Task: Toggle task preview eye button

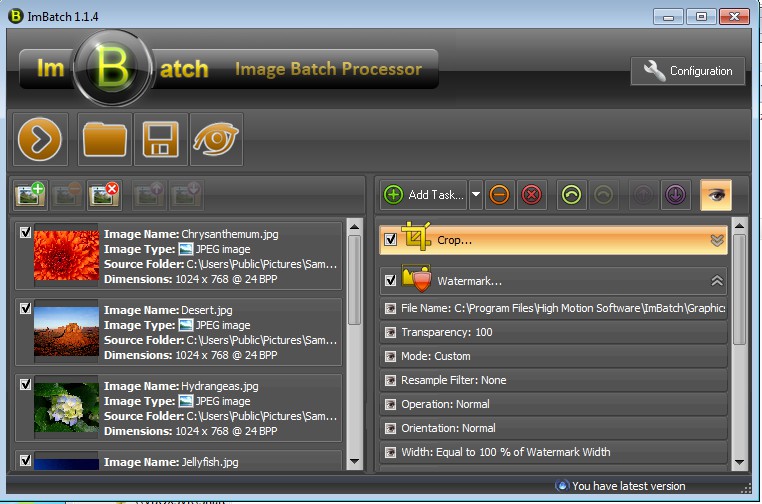Action: 716,195
